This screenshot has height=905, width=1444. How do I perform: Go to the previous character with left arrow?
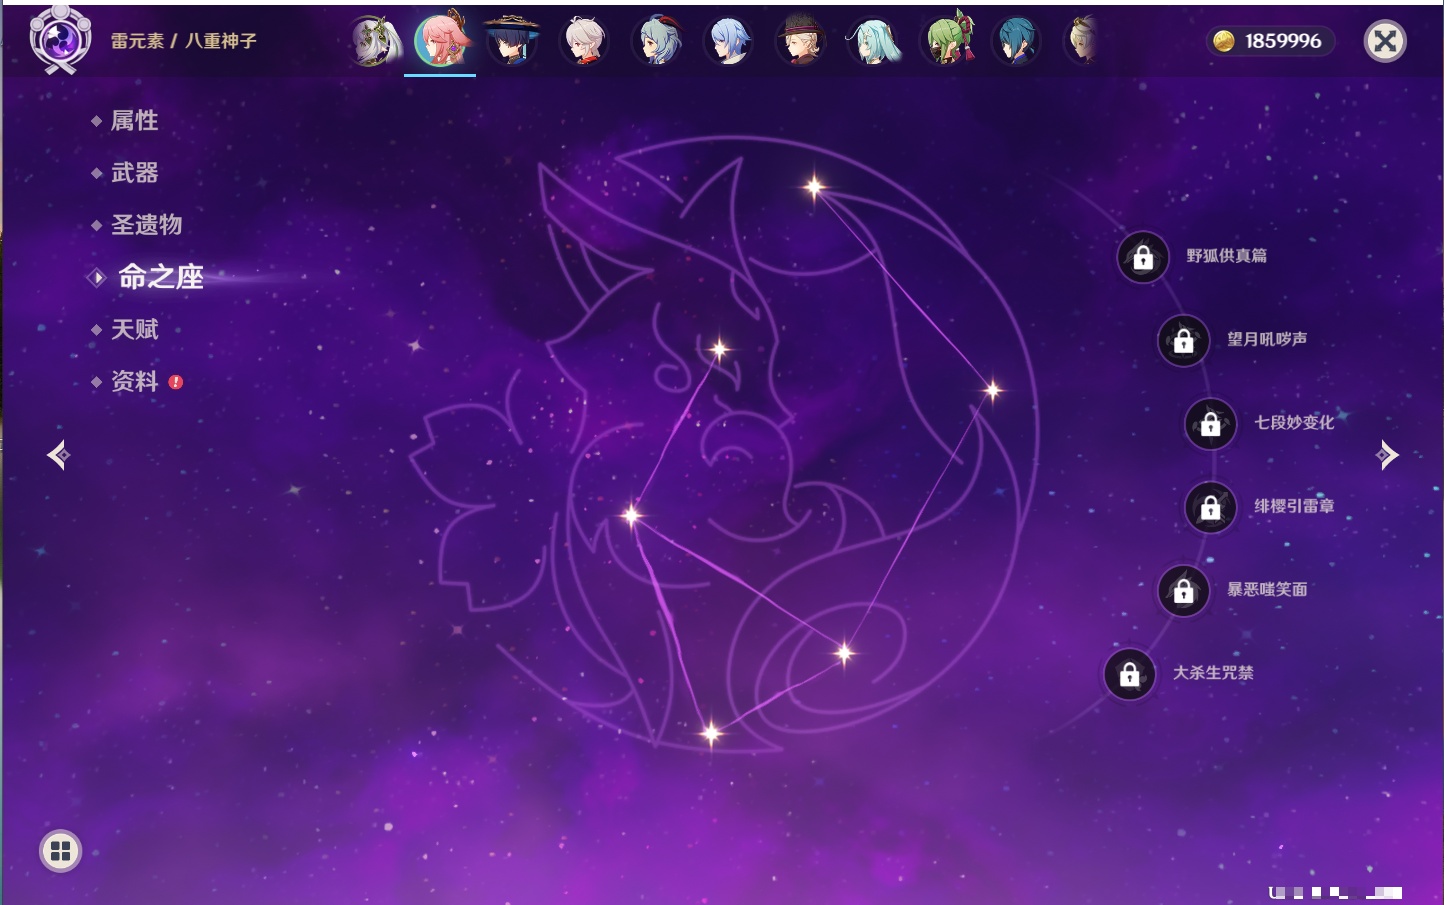tap(58, 455)
